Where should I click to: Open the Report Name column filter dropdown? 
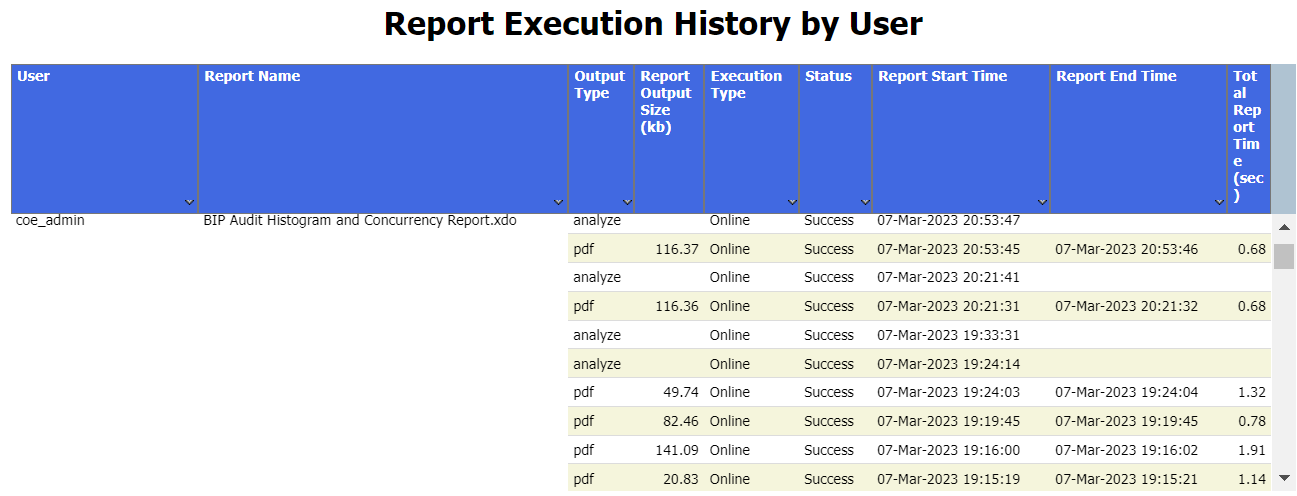point(558,202)
